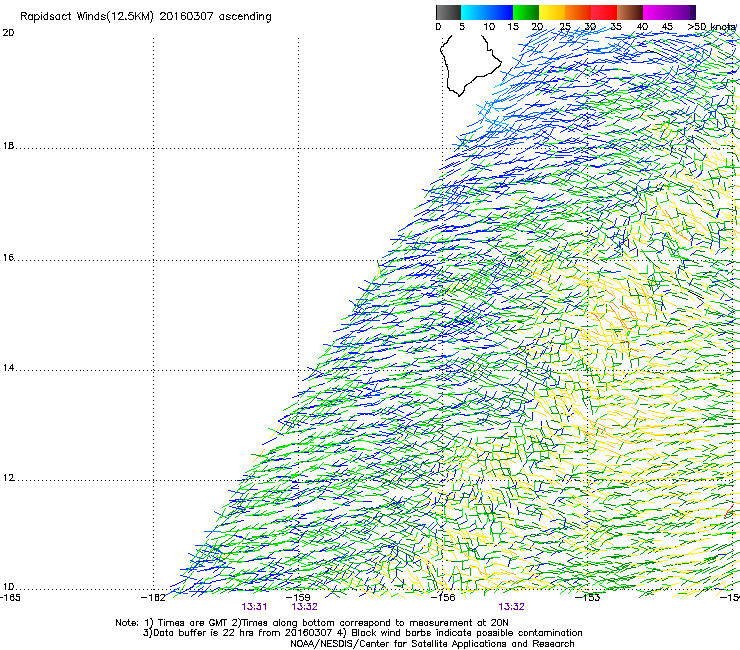The height and width of the screenshot is (650, 740).
Task: Pick the red 30-35 knots legend swatch
Action: [x=604, y=12]
